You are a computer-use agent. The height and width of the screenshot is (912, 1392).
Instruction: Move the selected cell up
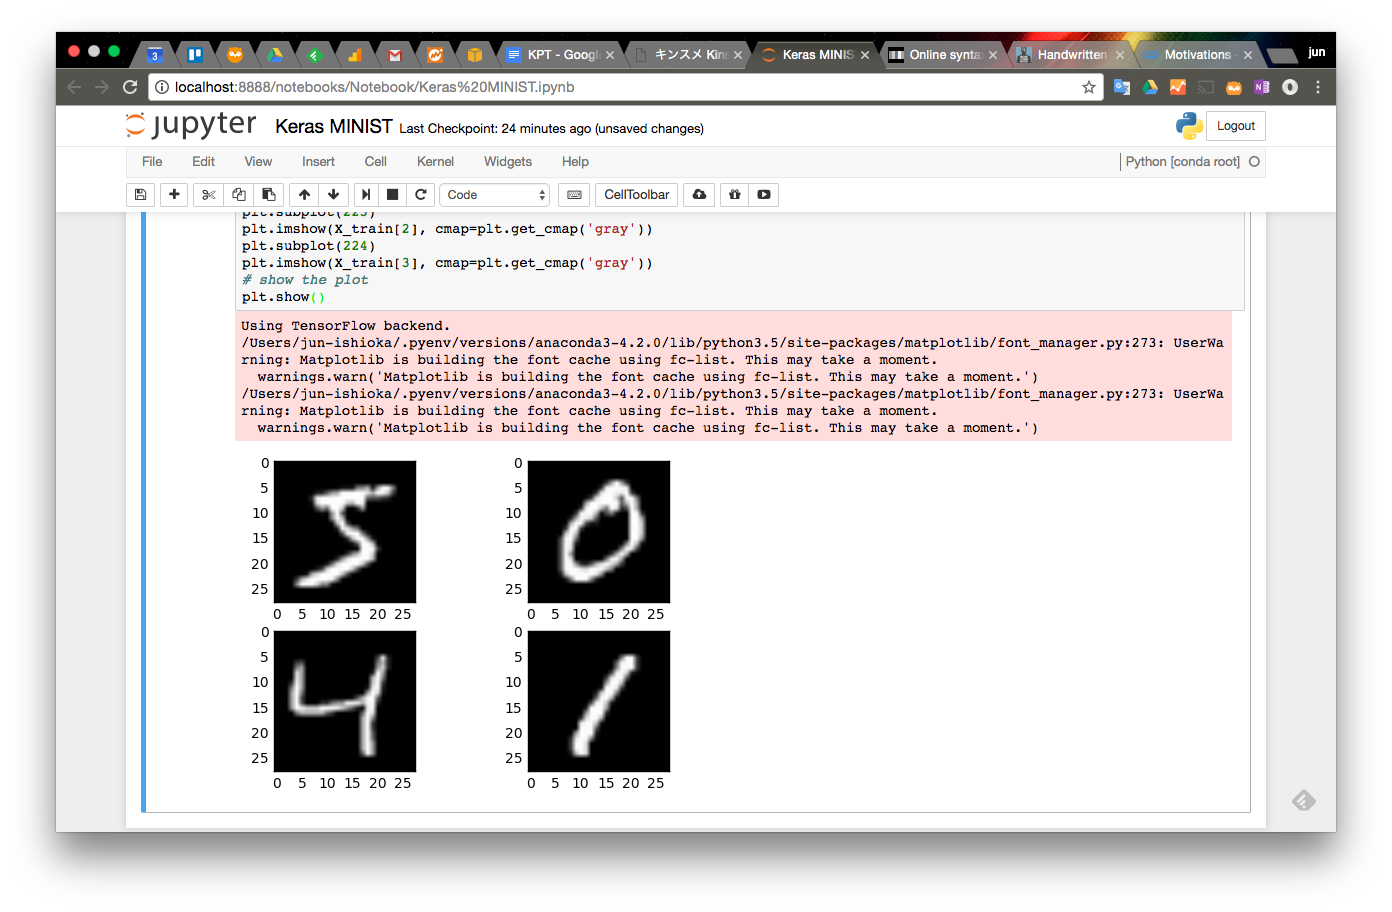coord(304,195)
